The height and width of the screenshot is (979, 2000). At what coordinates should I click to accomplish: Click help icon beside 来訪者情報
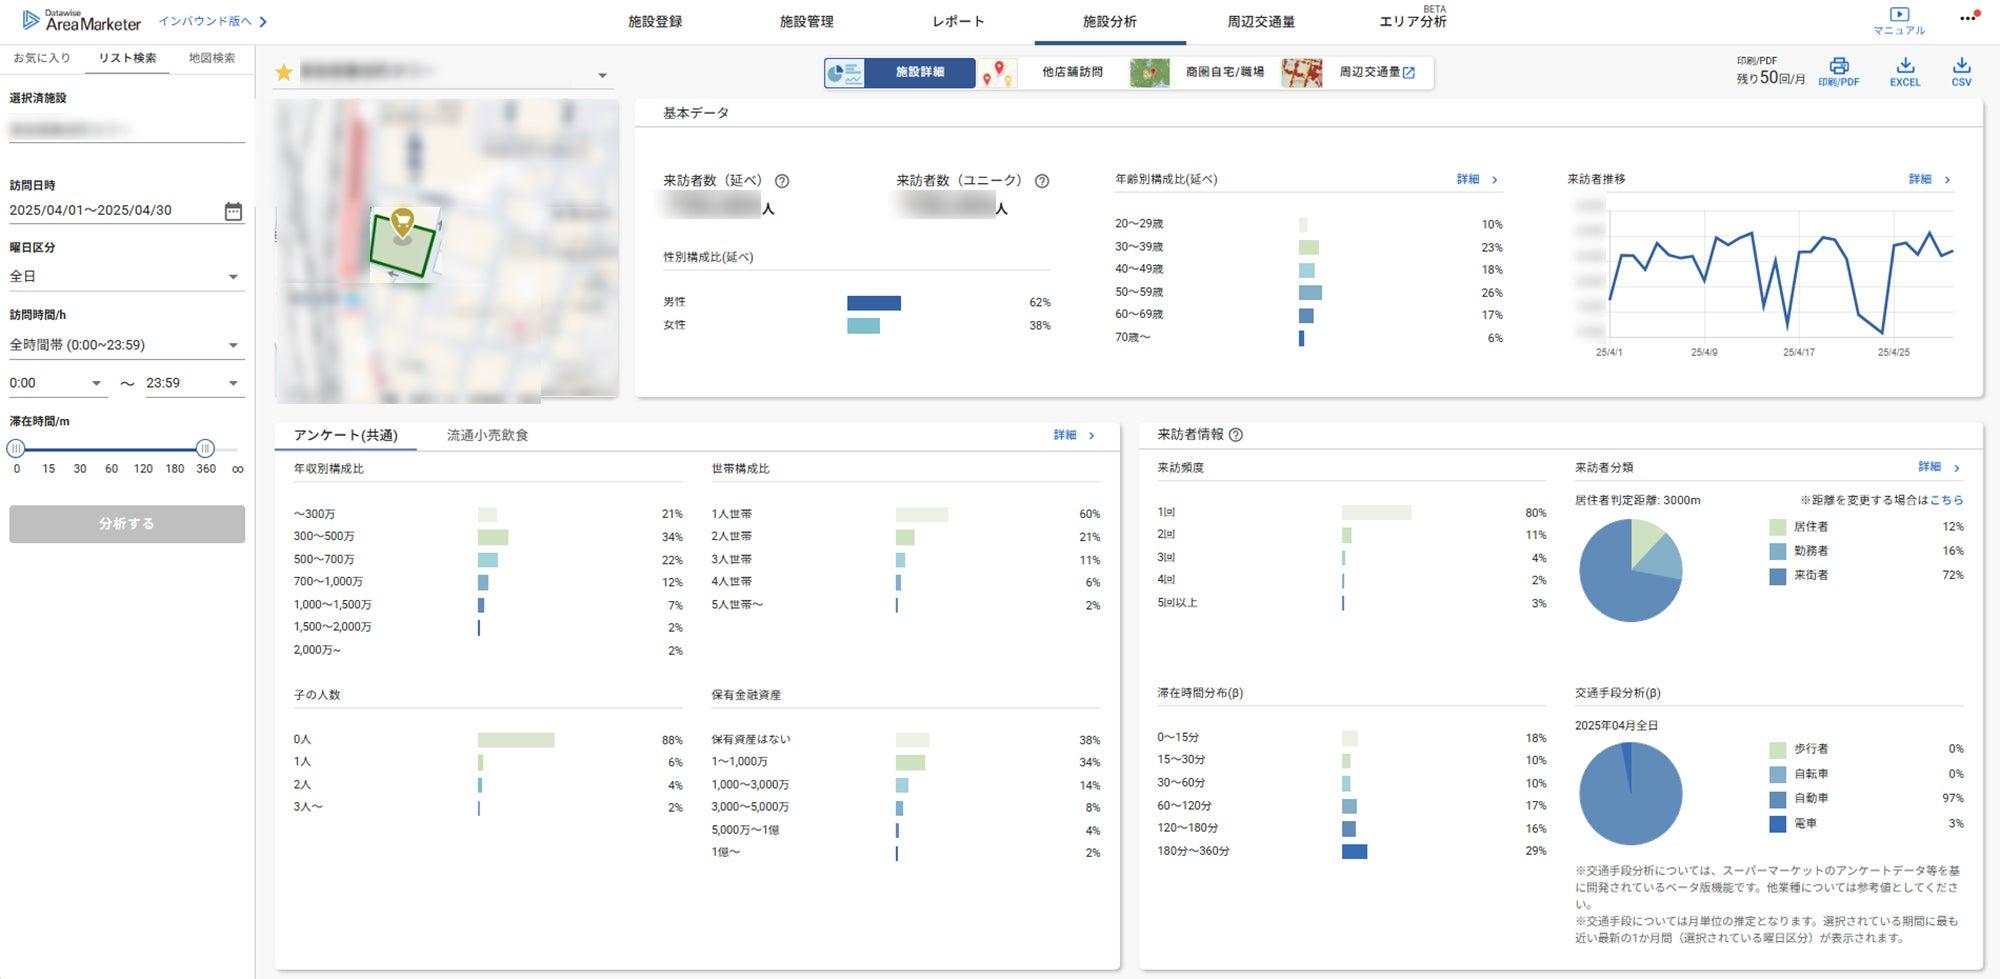pyautogui.click(x=1236, y=435)
